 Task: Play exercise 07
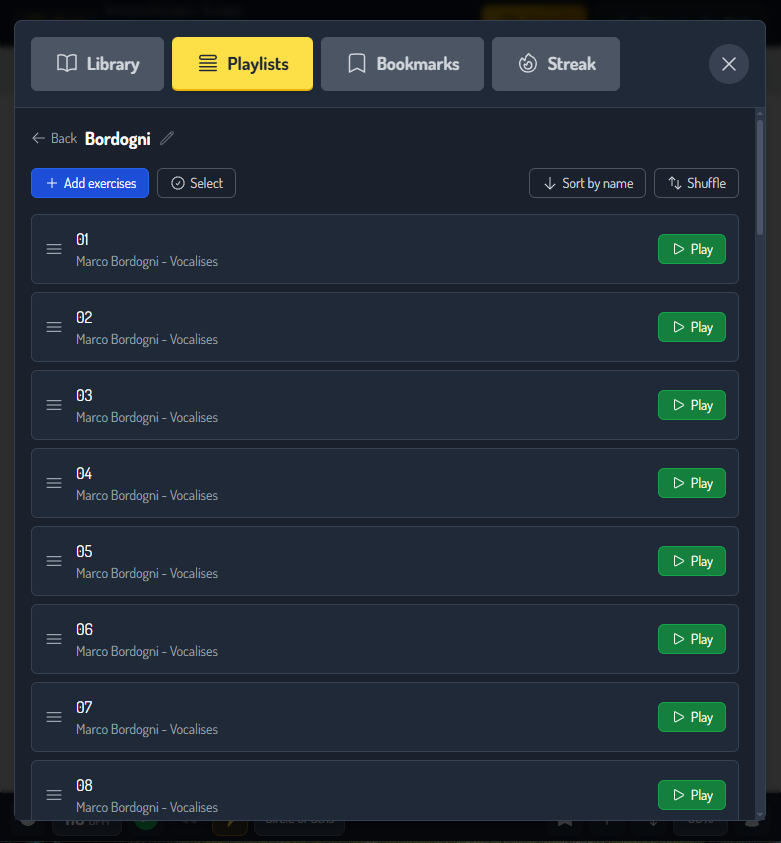(692, 717)
